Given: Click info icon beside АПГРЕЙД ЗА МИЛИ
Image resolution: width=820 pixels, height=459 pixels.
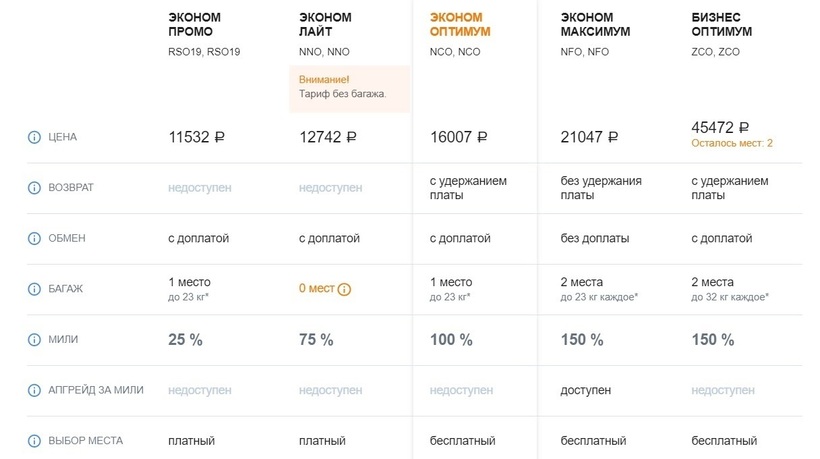Looking at the screenshot, I should tap(34, 390).
